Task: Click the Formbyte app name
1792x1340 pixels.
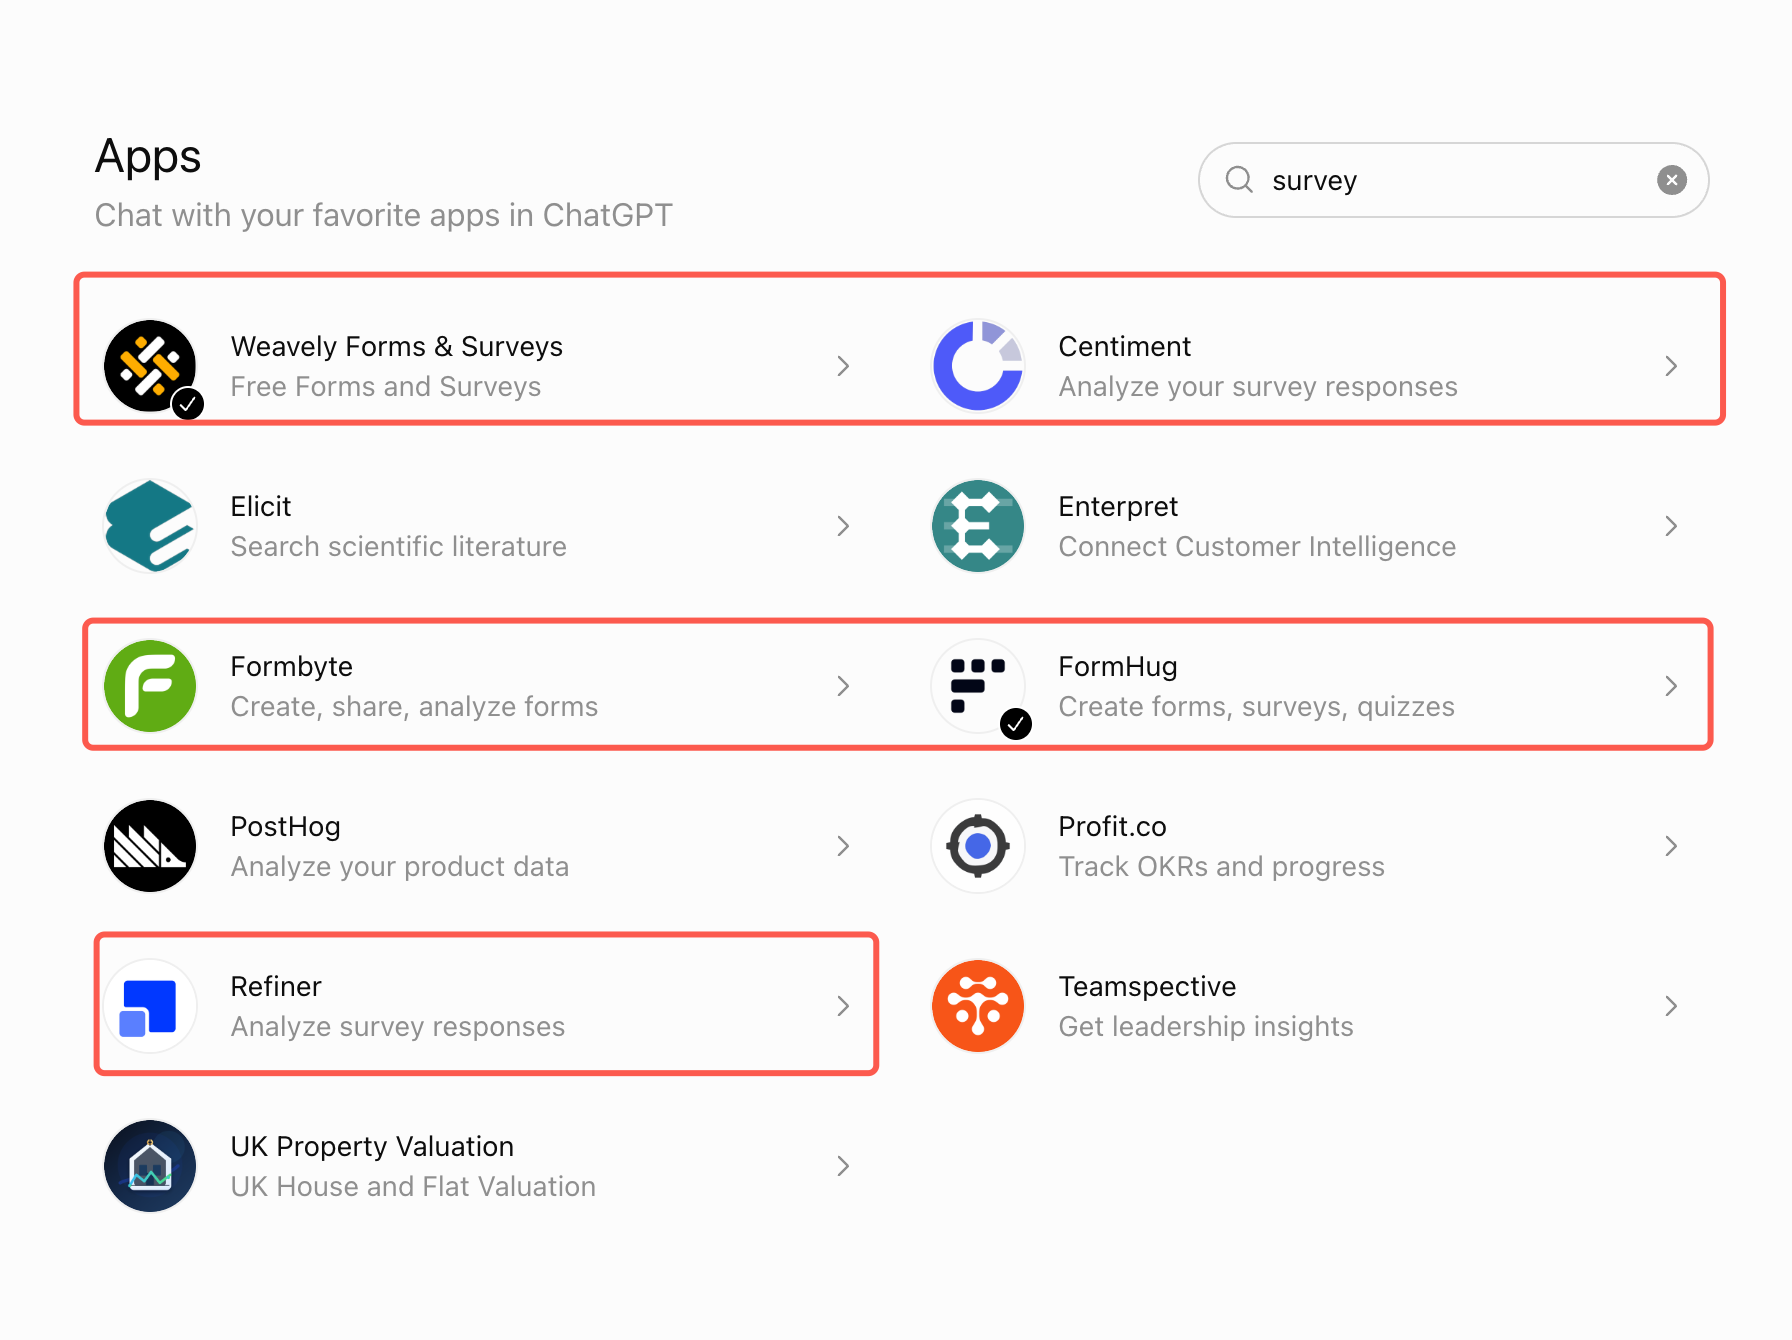Action: pyautogui.click(x=292, y=667)
